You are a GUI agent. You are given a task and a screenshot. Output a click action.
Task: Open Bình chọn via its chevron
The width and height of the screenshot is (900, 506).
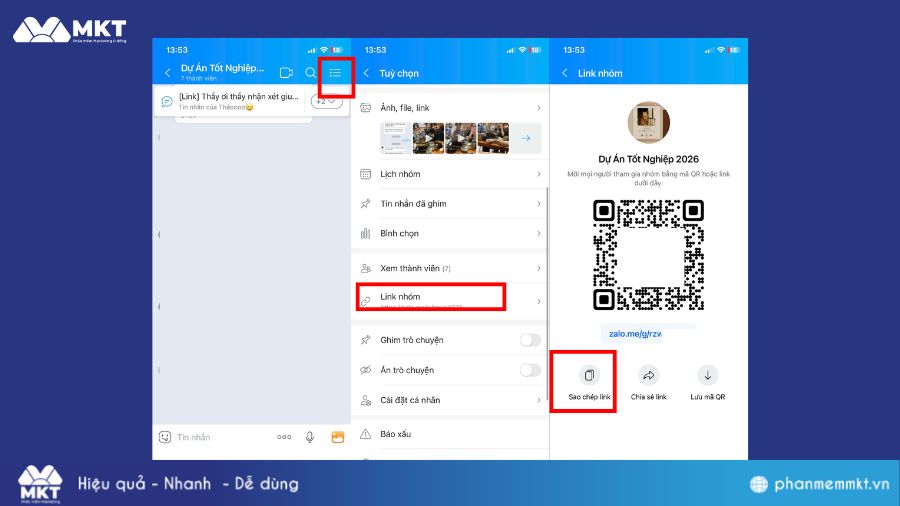point(539,233)
